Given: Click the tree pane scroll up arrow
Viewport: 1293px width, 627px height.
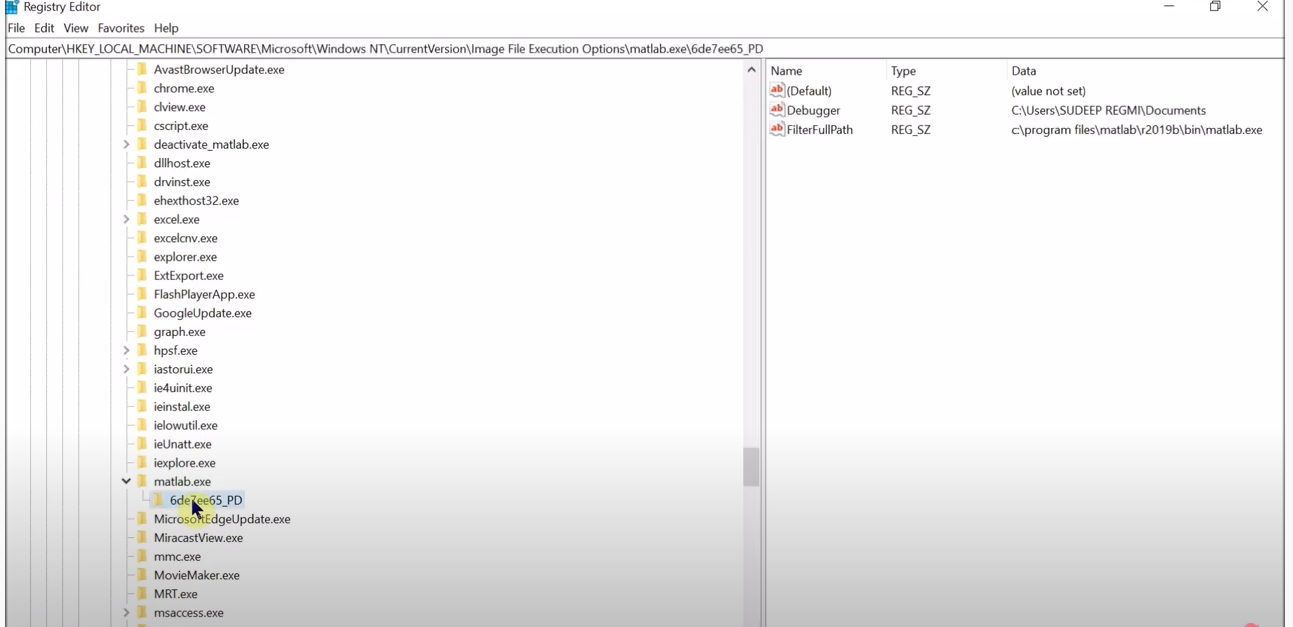Looking at the screenshot, I should [751, 70].
